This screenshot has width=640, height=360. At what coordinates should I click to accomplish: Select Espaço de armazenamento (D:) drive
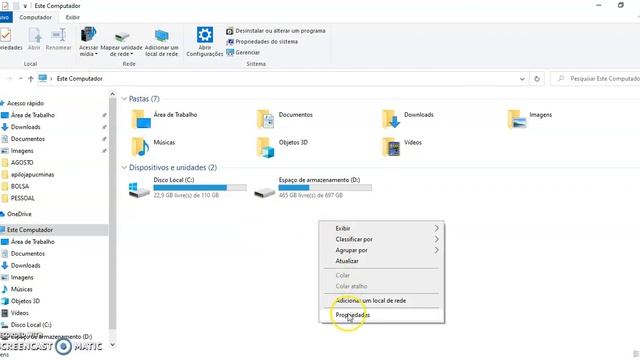(x=313, y=188)
